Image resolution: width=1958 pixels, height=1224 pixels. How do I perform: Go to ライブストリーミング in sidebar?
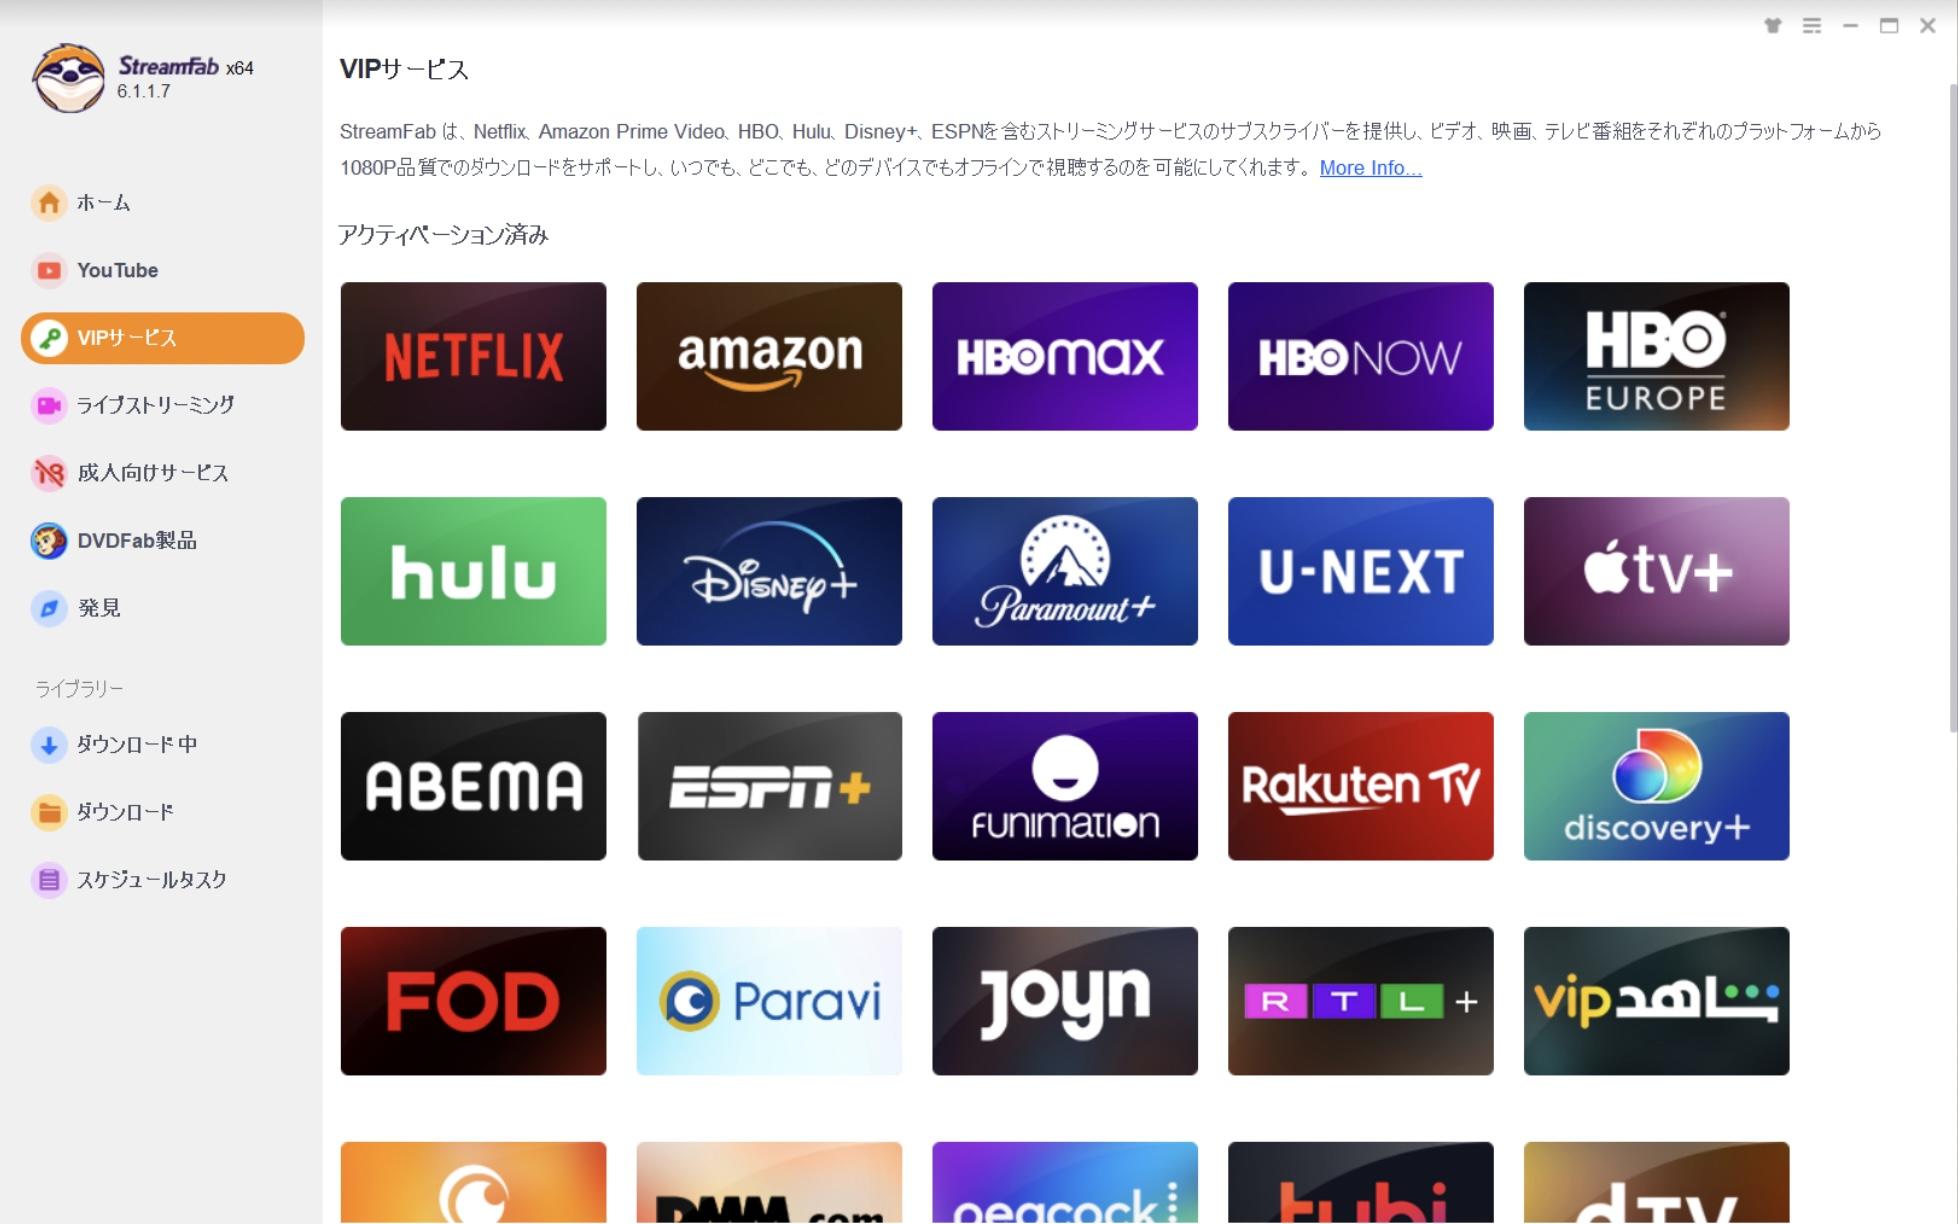pos(162,405)
